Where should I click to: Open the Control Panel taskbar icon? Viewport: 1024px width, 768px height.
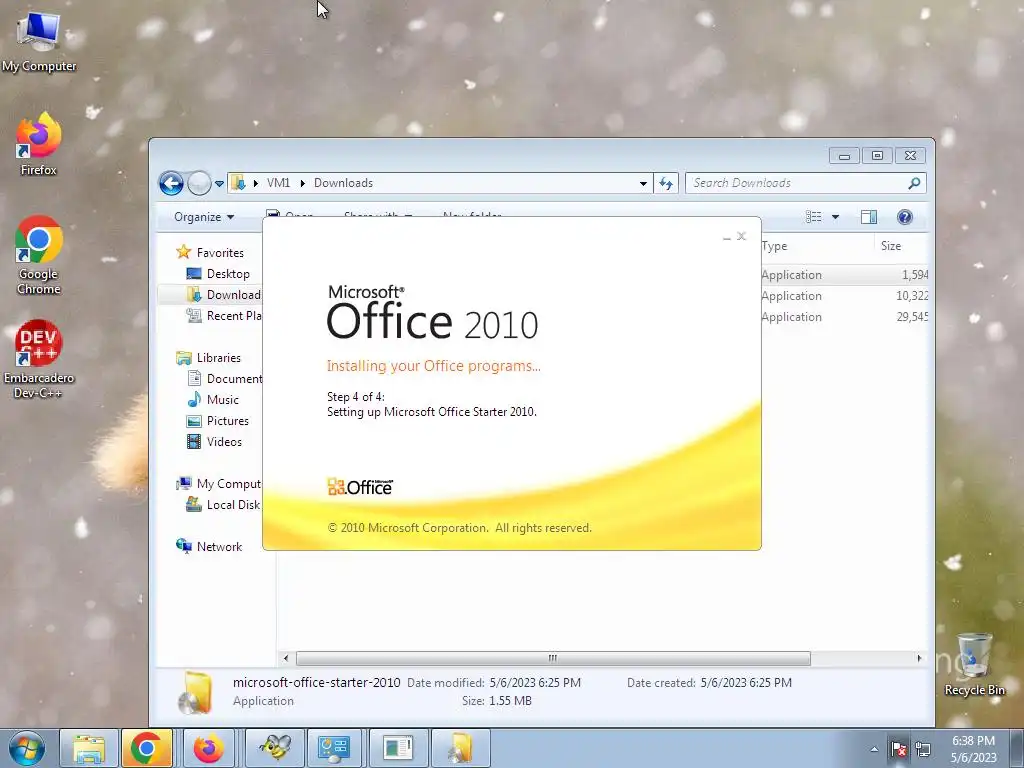click(x=334, y=748)
